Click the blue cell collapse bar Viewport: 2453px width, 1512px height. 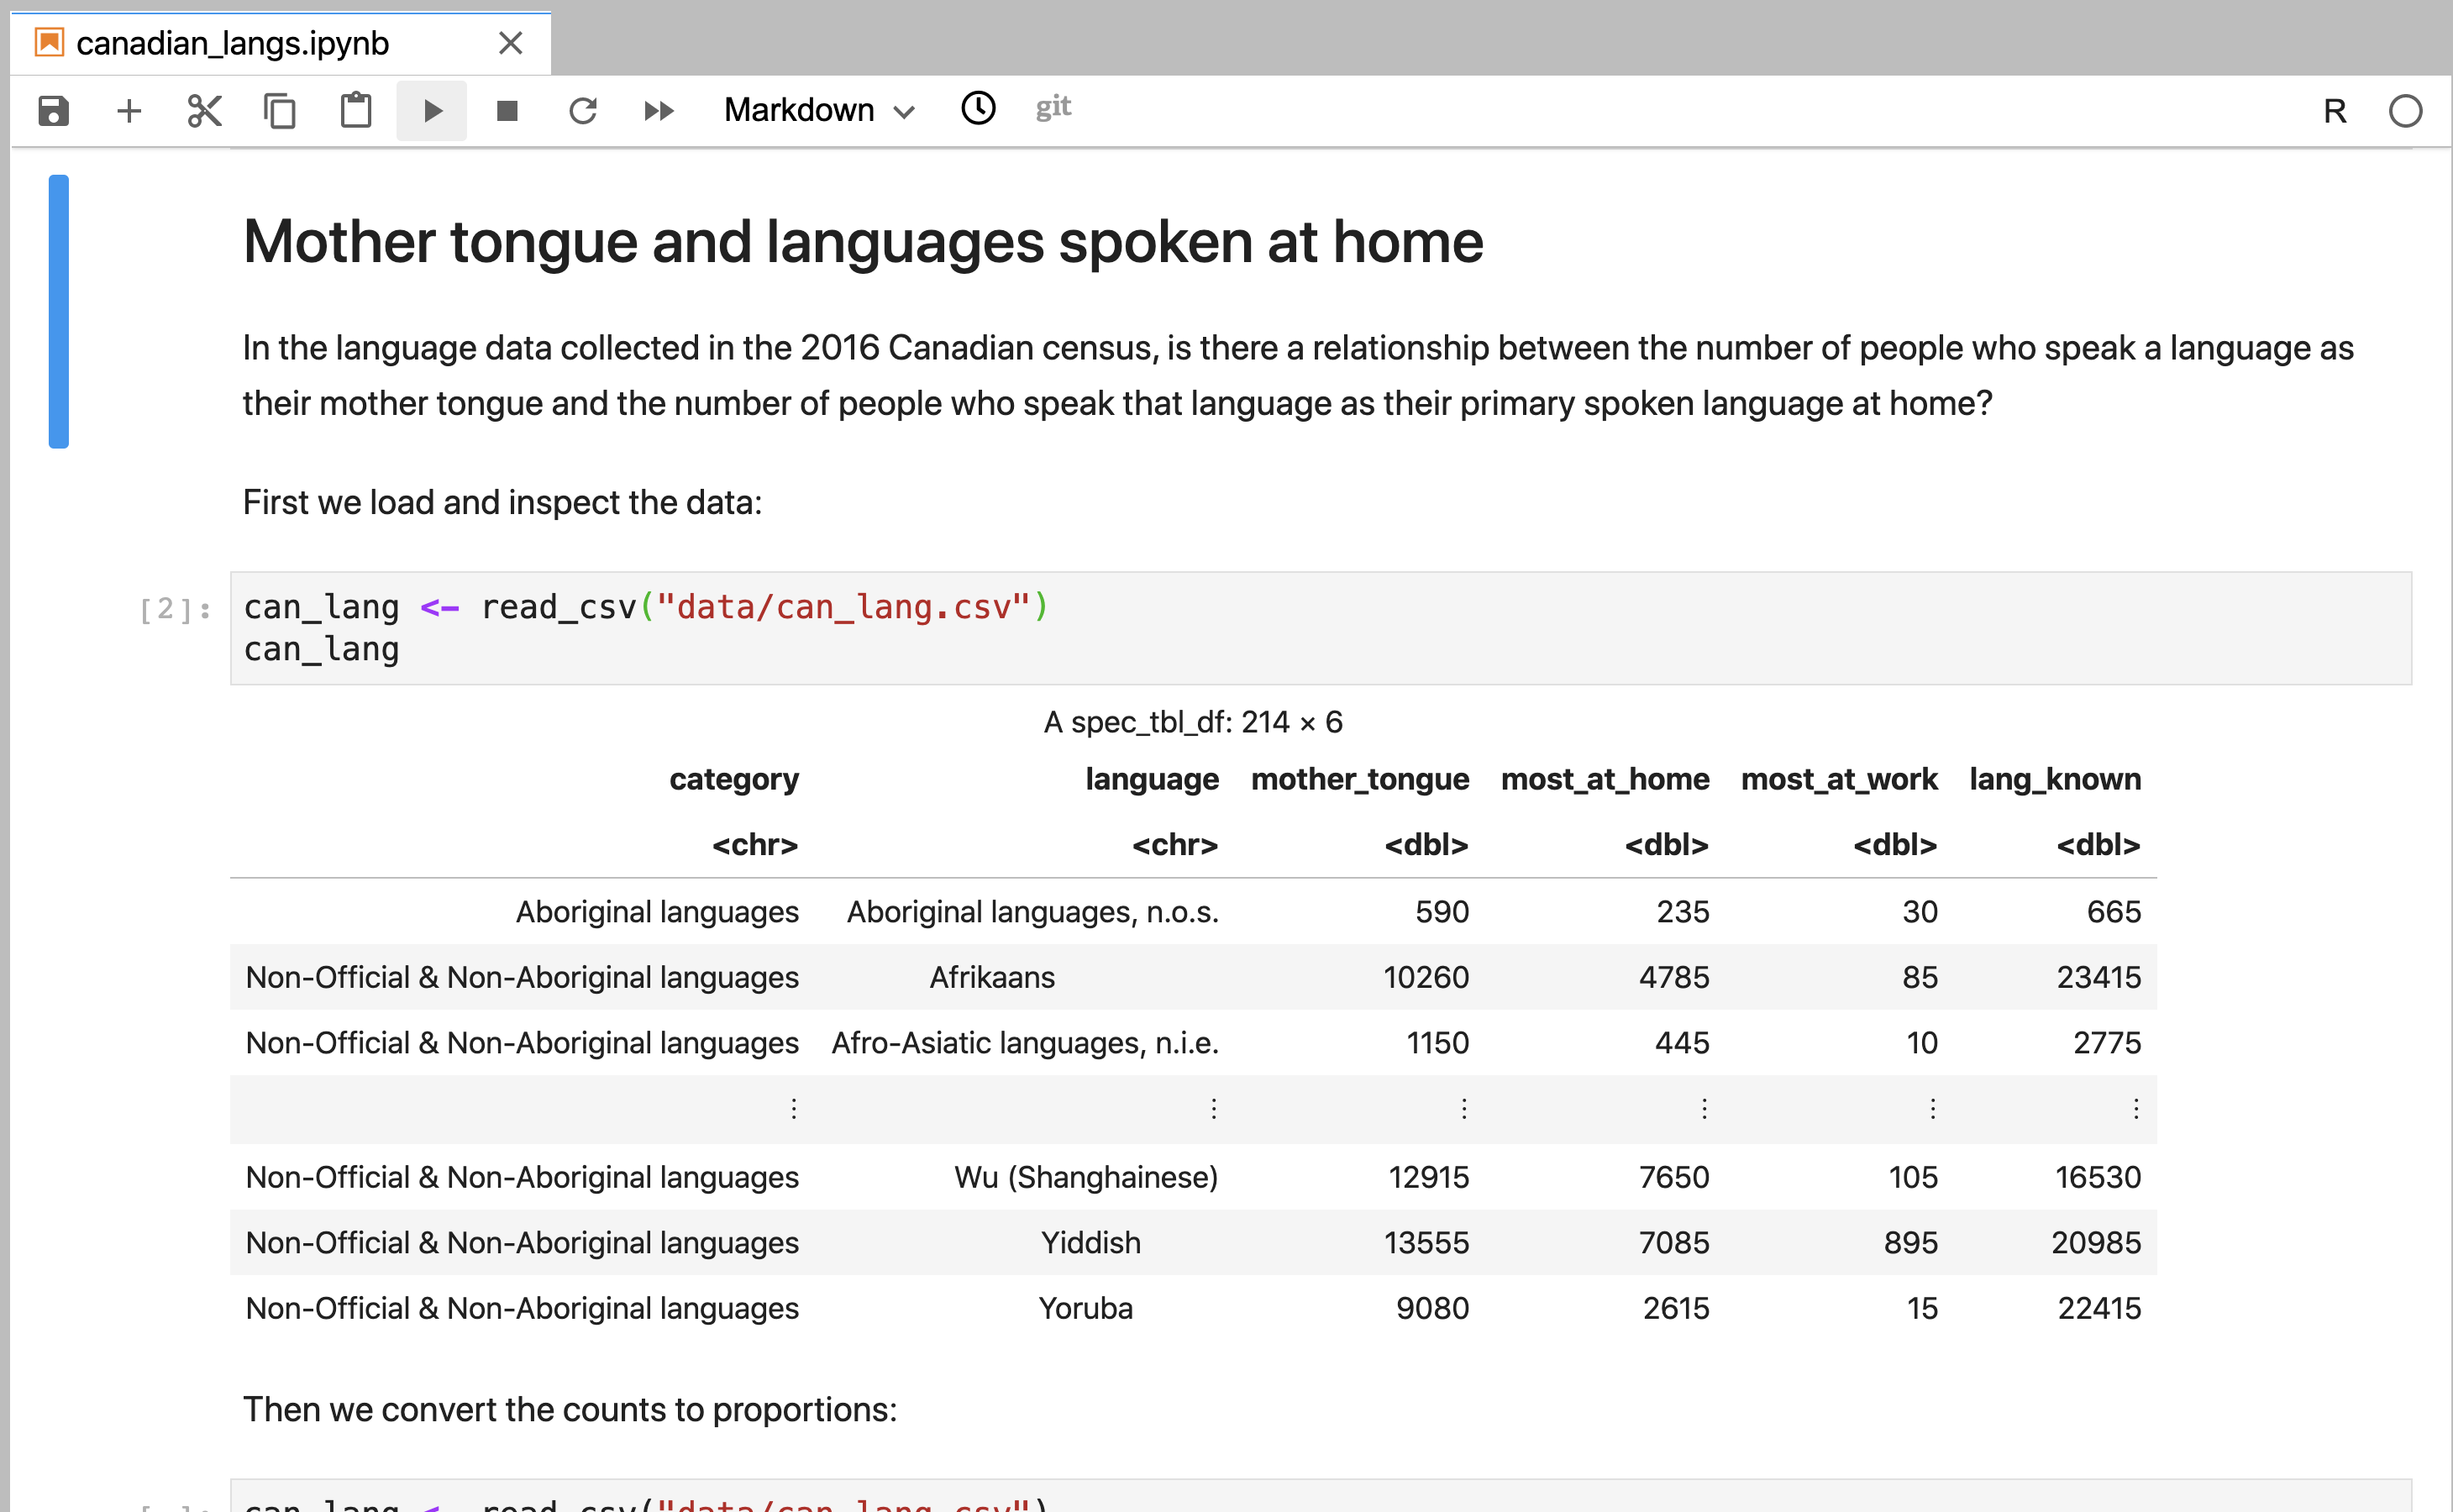pos(59,311)
